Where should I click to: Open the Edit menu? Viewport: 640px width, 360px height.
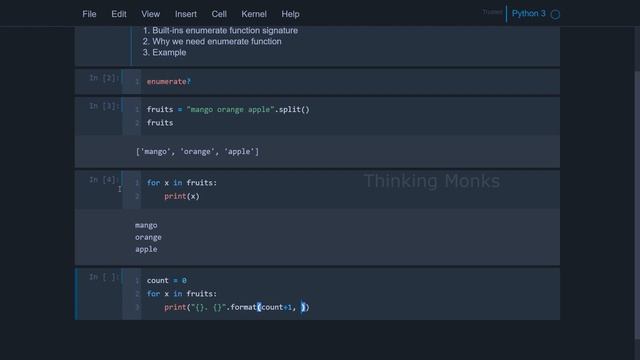click(119, 14)
